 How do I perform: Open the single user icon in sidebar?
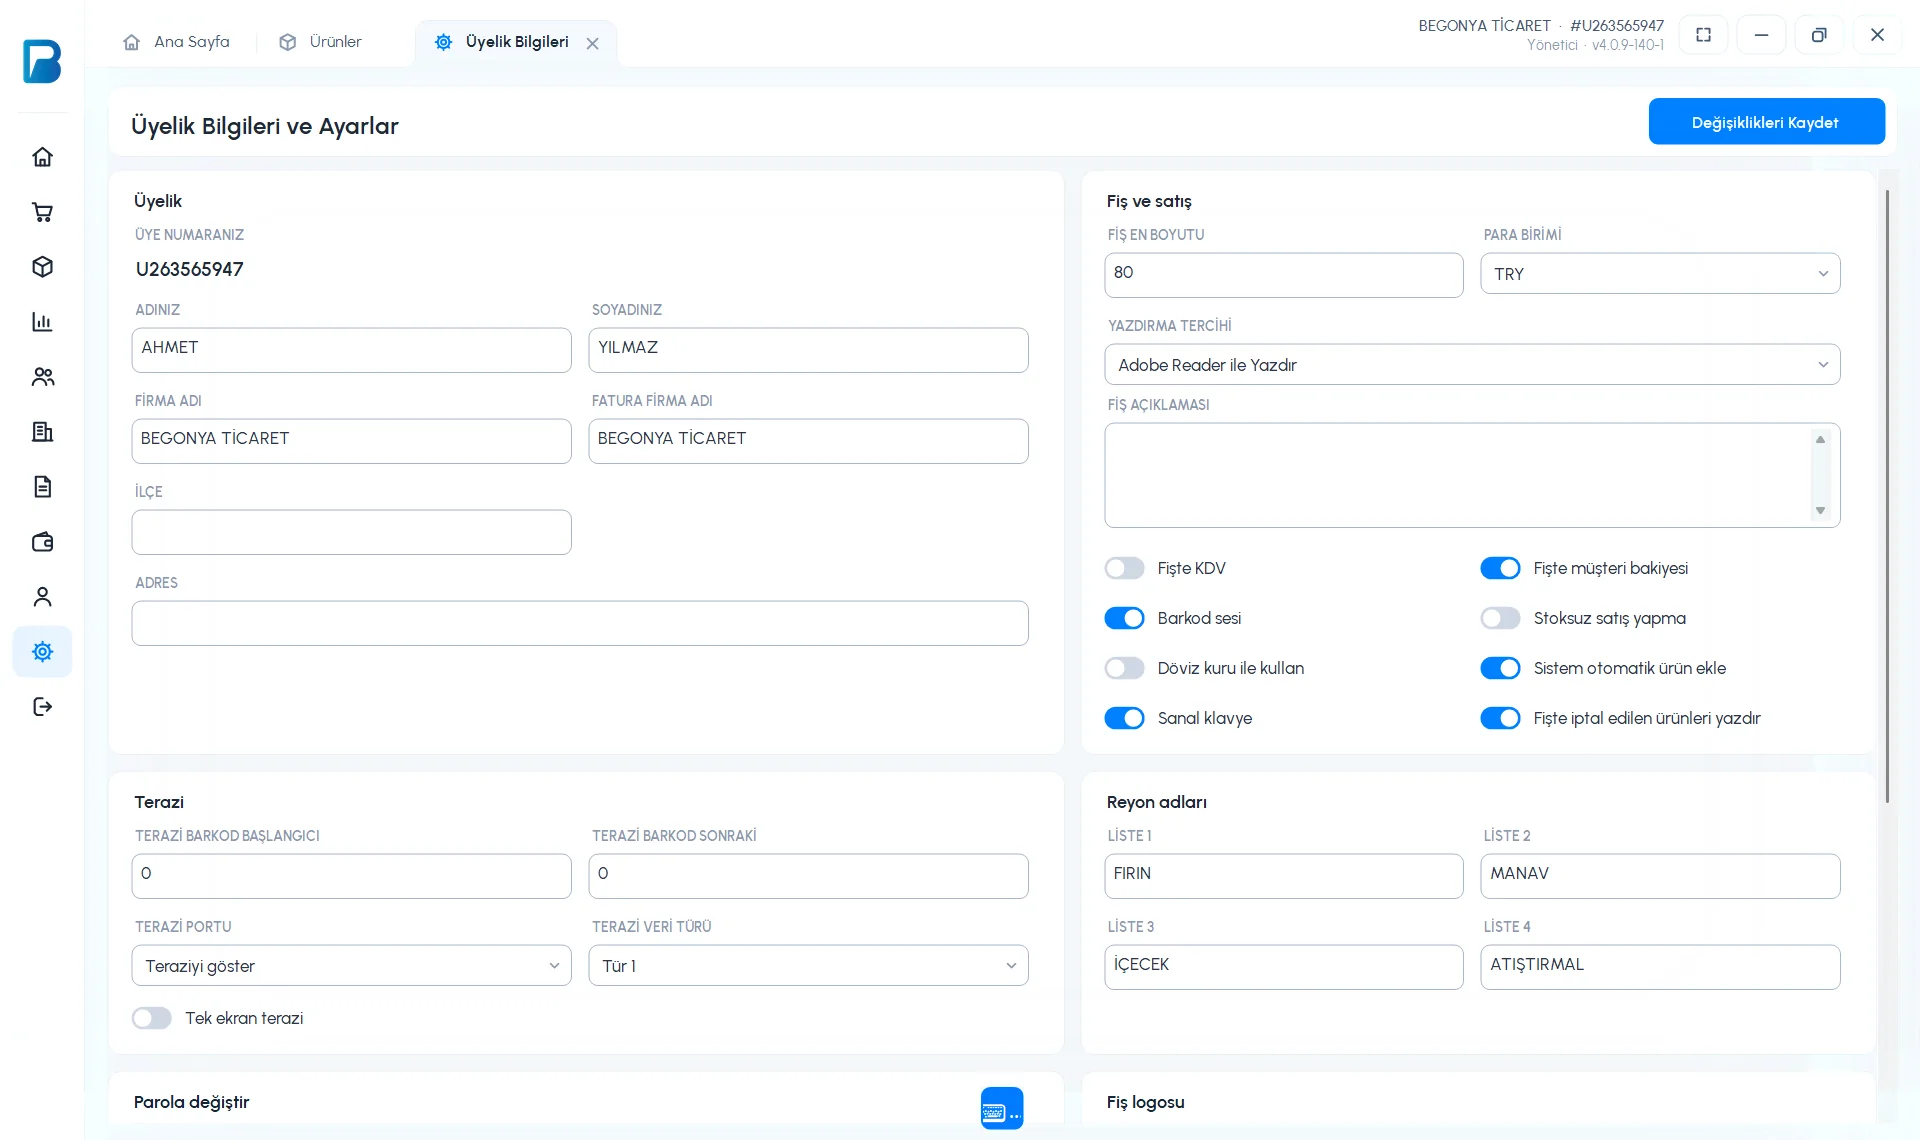coord(42,597)
